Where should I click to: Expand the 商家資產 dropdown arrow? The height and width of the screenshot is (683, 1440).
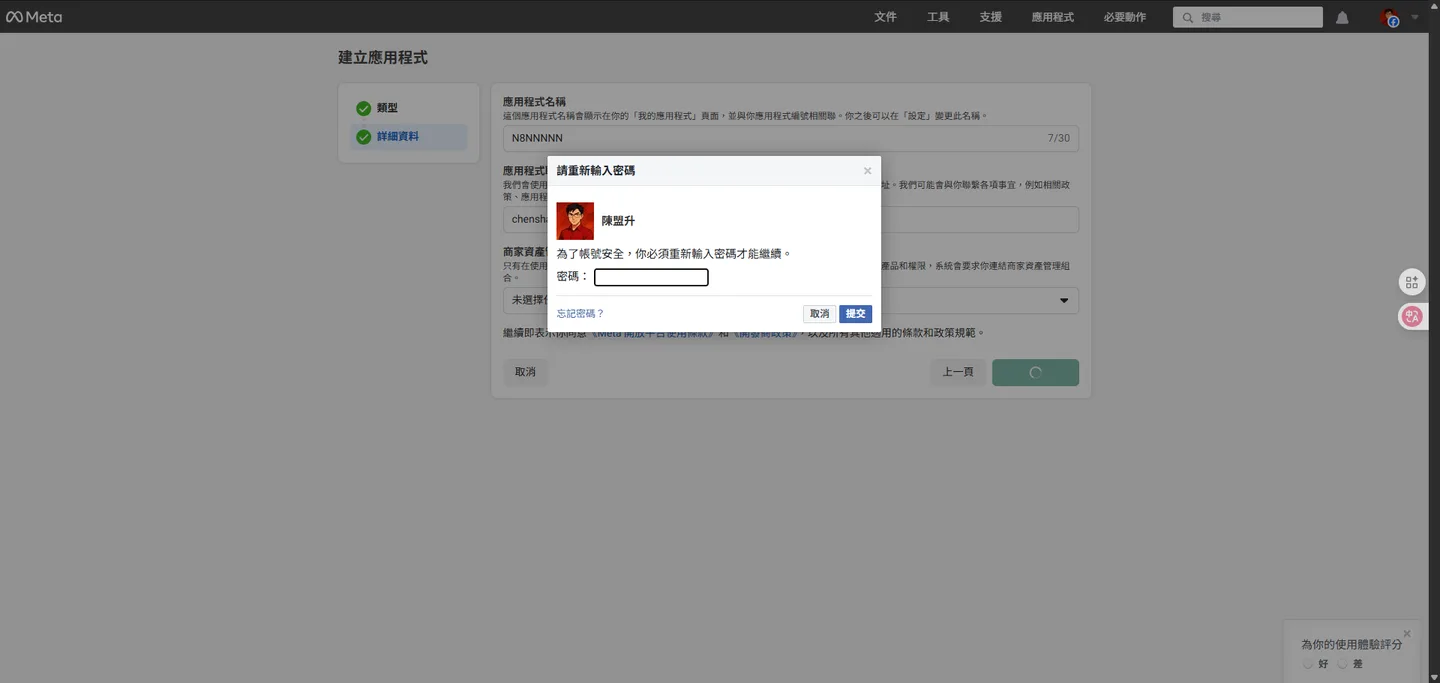(x=1064, y=300)
